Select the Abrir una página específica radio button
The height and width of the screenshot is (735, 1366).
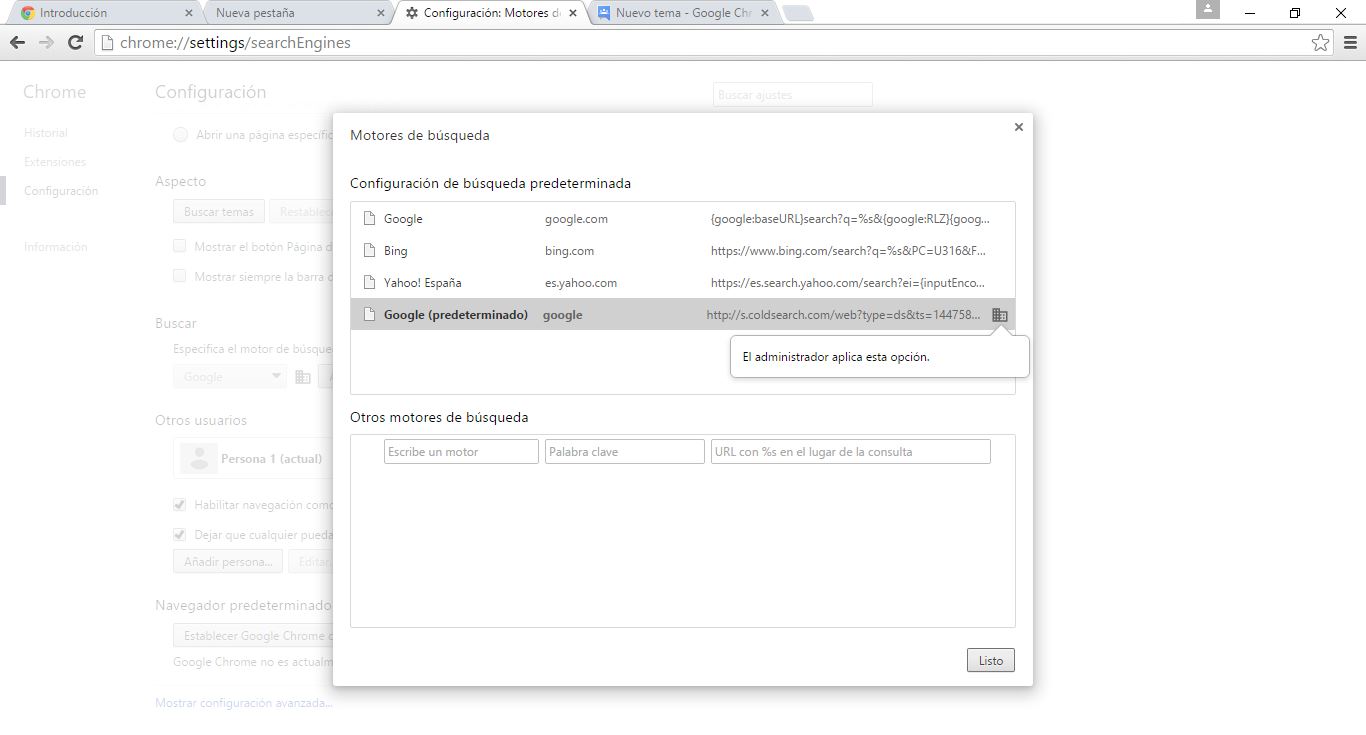[x=180, y=135]
